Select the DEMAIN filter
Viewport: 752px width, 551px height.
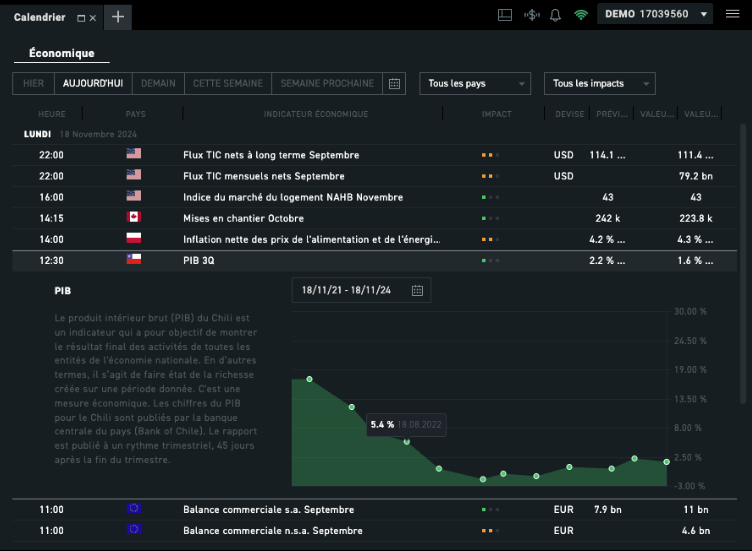(159, 83)
